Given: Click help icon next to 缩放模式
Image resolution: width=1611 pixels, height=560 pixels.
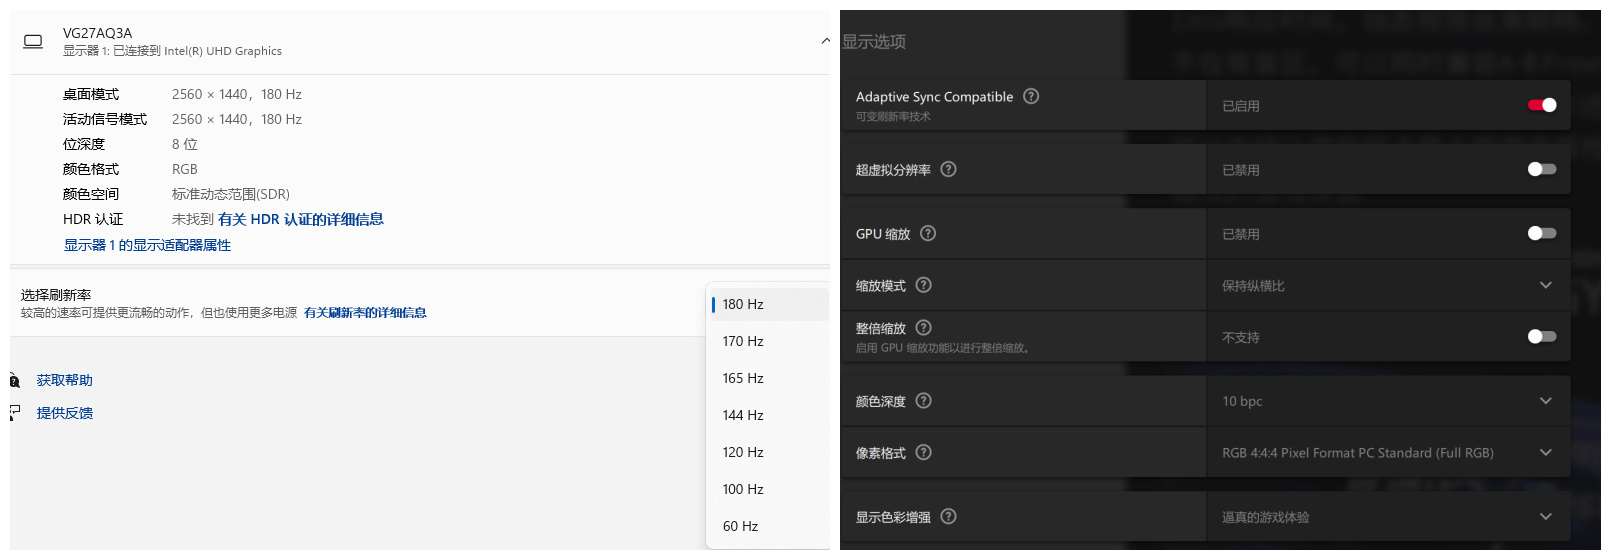Looking at the screenshot, I should coord(923,286).
